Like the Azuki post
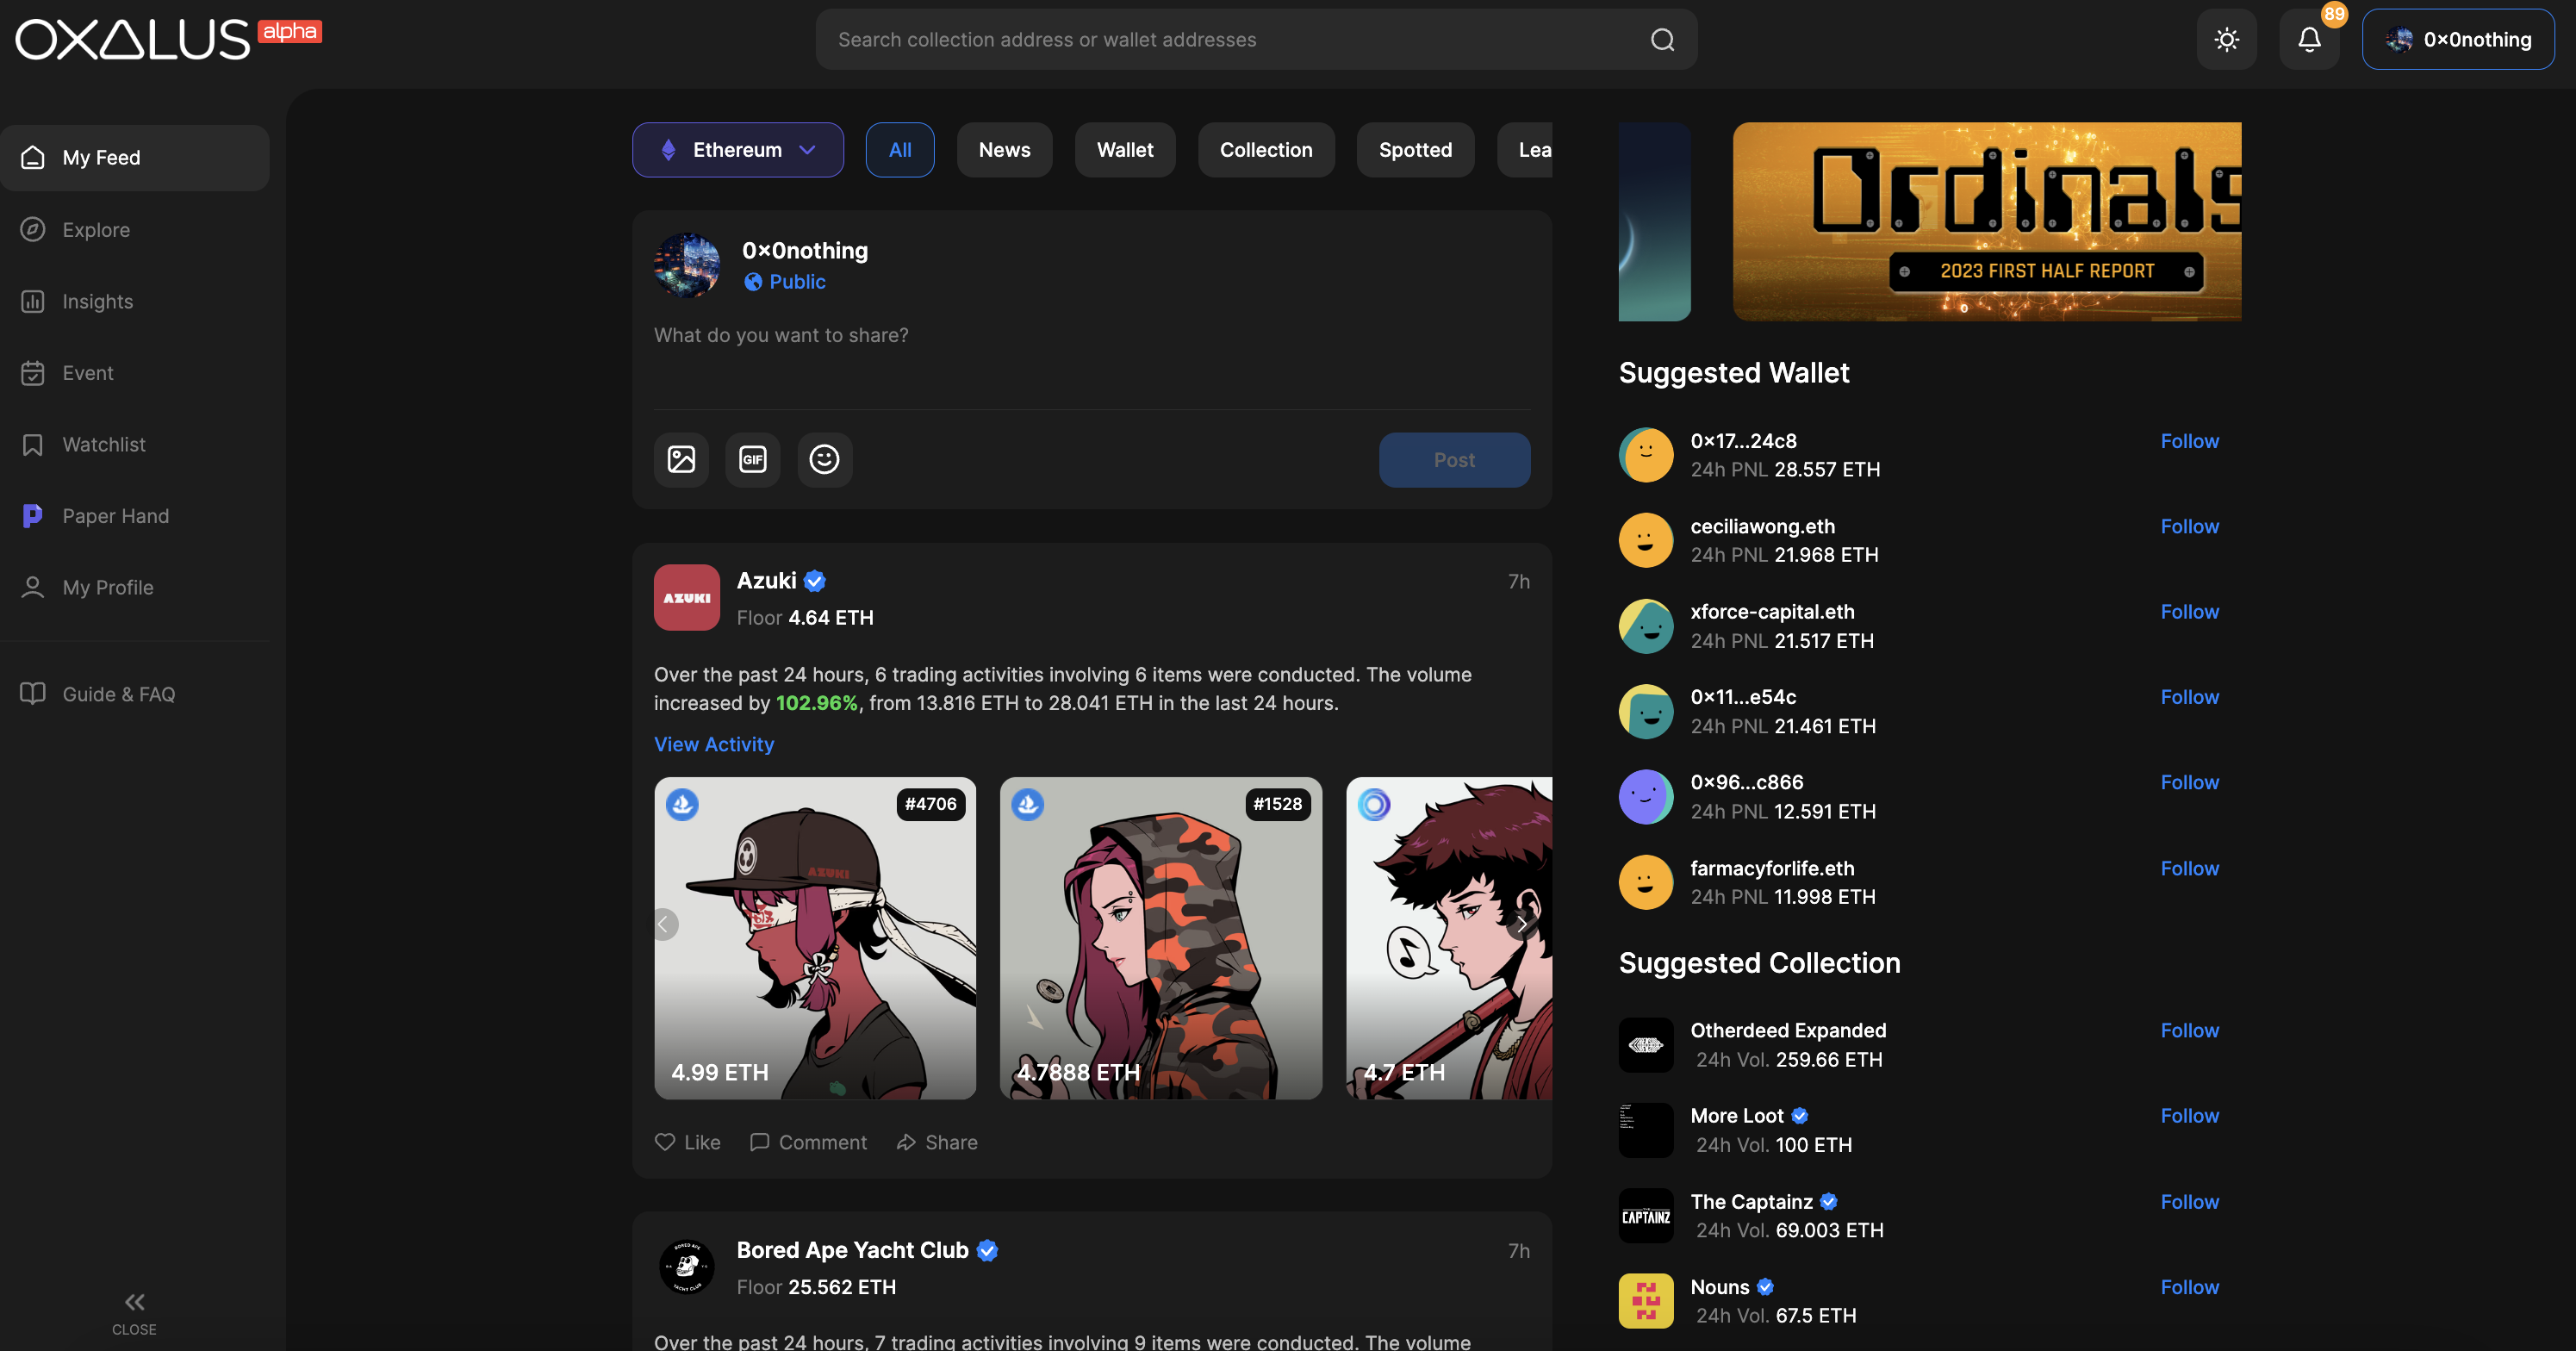2576x1351 pixels. pyautogui.click(x=688, y=1143)
